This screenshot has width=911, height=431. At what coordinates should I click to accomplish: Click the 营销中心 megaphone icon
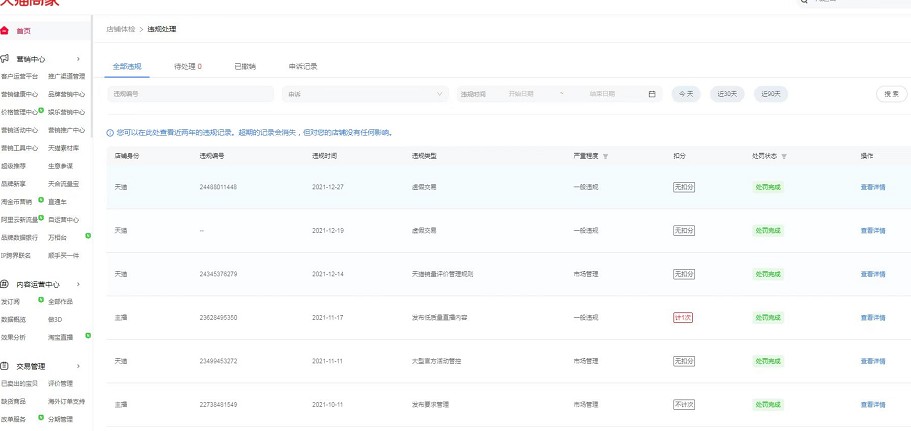[5, 59]
